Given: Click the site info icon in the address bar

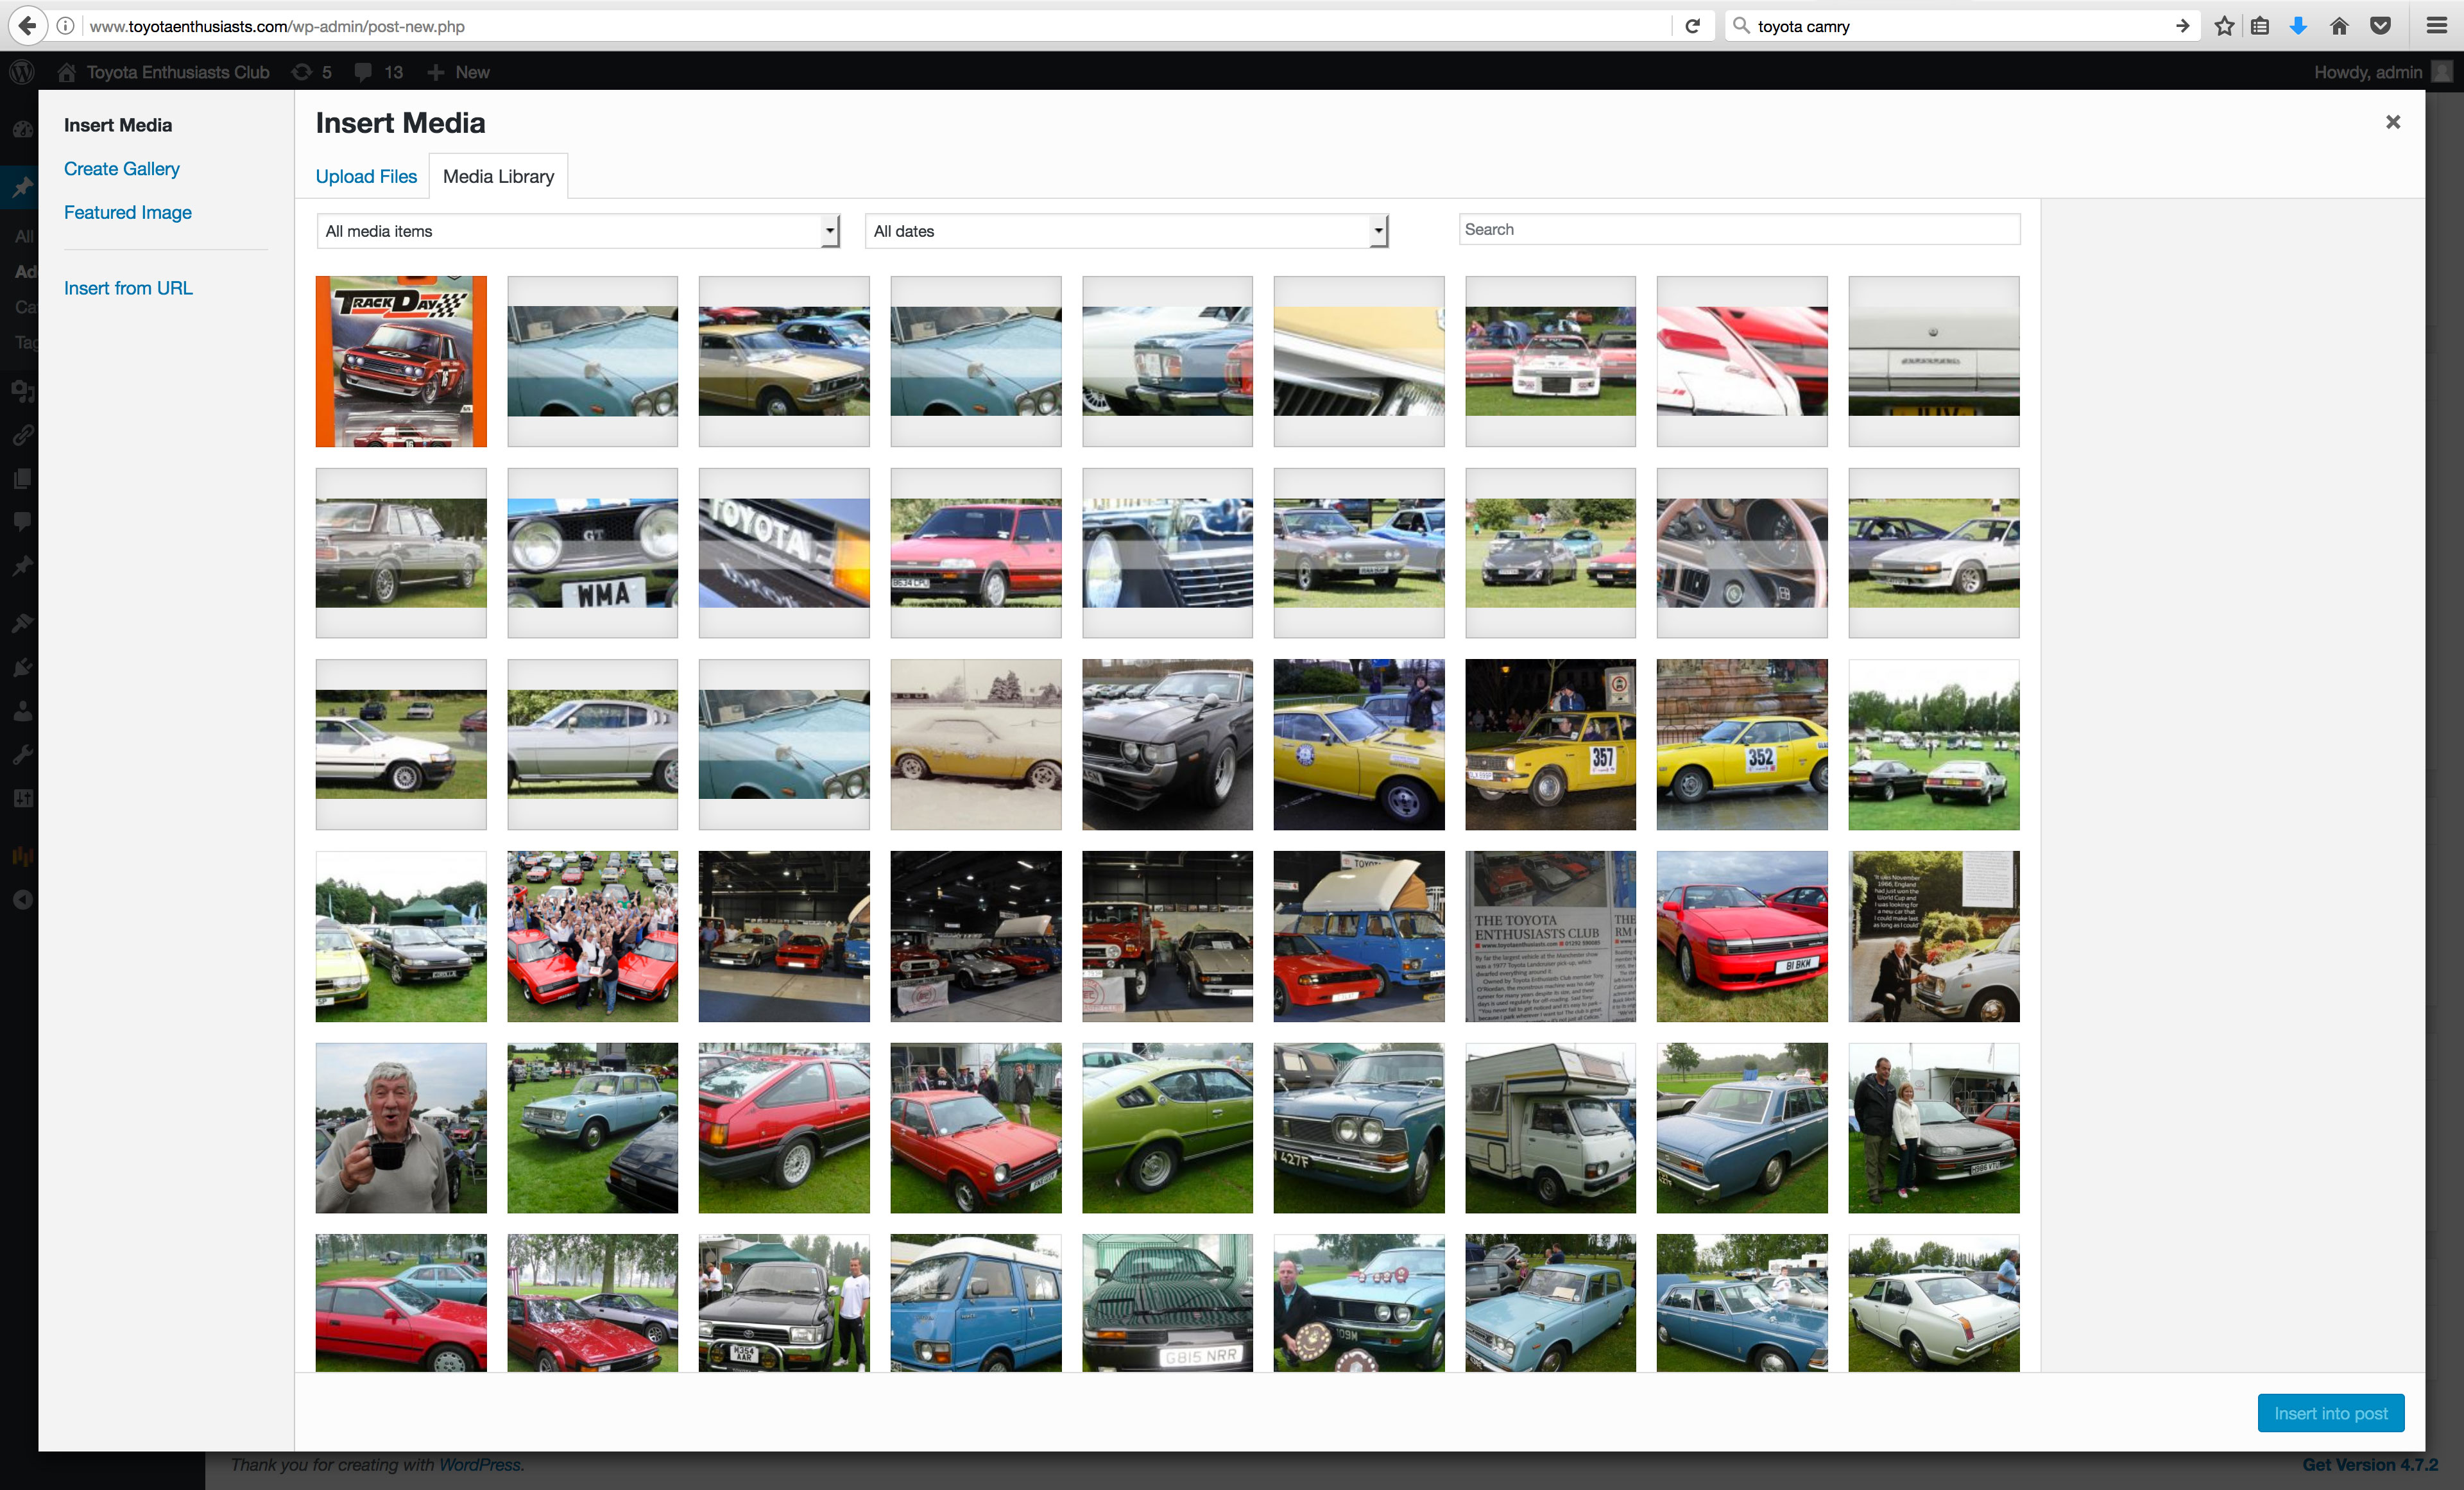Looking at the screenshot, I should coord(65,26).
